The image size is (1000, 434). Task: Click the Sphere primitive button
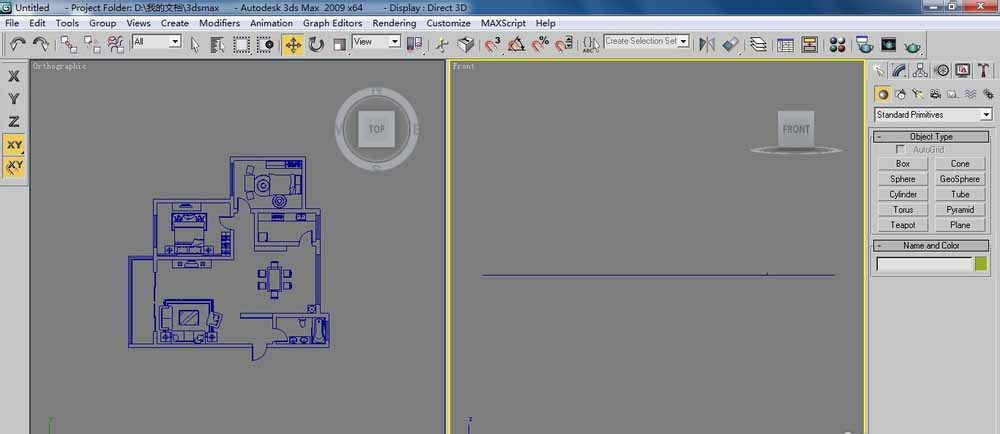[x=902, y=179]
